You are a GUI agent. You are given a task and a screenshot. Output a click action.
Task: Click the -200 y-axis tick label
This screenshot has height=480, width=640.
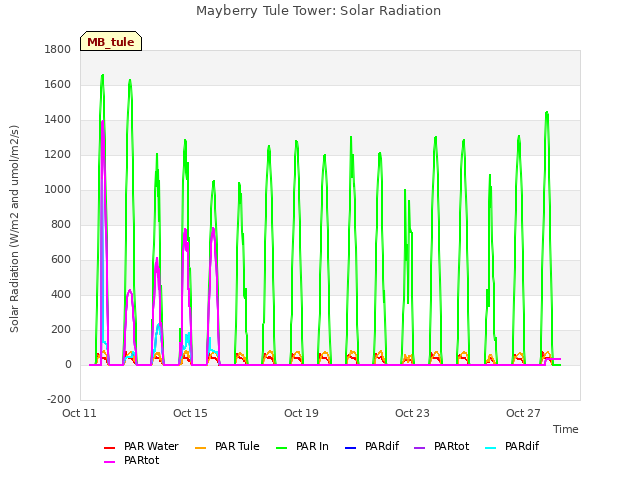tap(59, 400)
